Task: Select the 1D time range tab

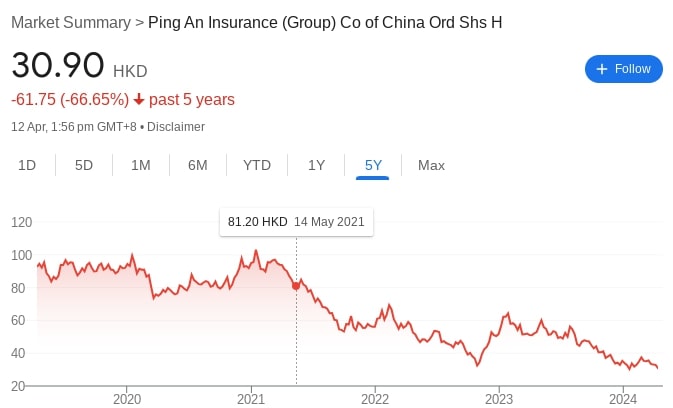Action: 28,165
